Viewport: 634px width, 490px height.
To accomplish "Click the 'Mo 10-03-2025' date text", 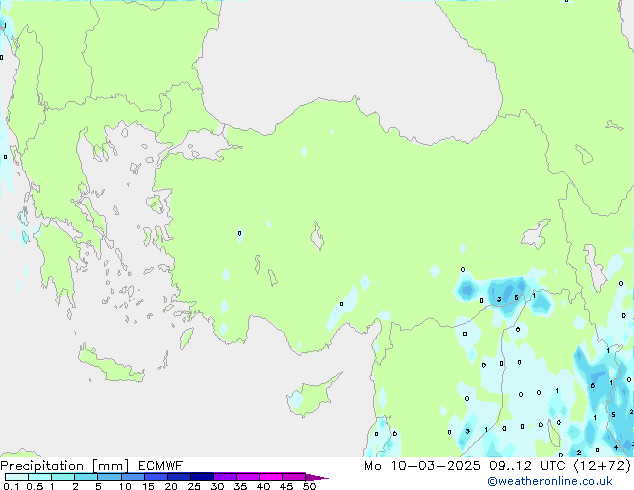I will tap(422, 466).
